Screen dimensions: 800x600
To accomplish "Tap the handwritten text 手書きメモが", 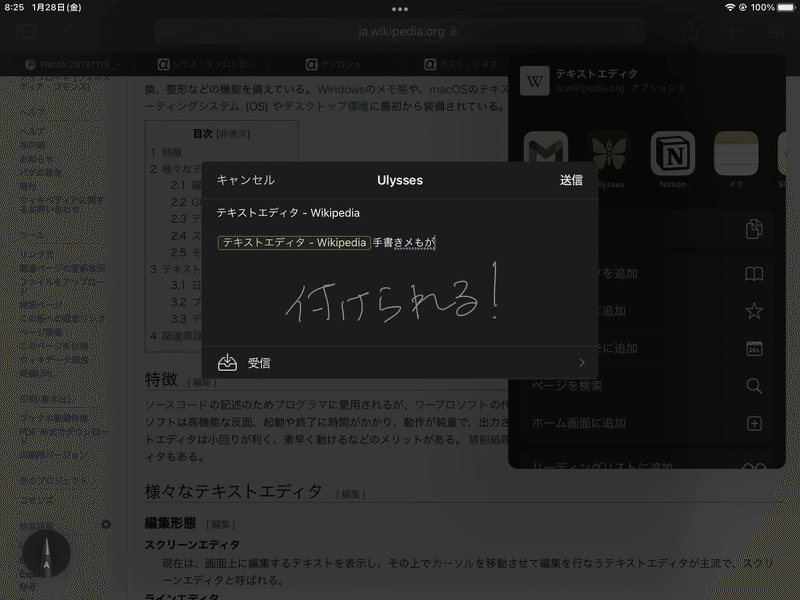I will pos(404,242).
